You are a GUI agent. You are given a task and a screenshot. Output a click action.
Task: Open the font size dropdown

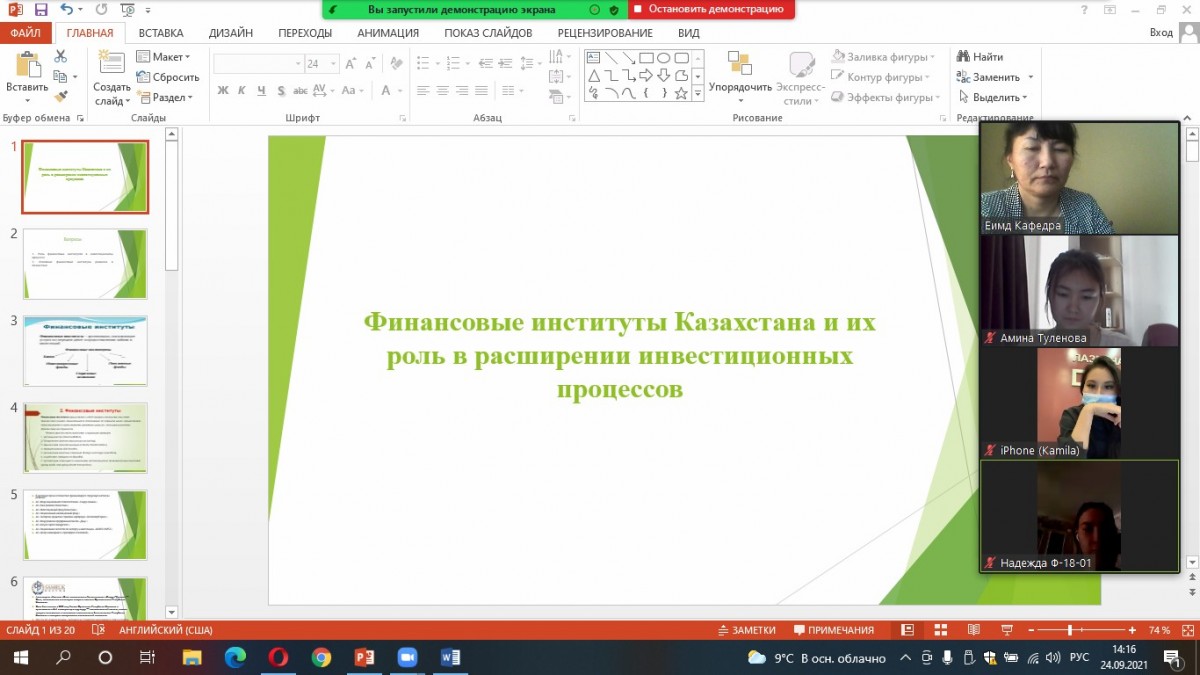pos(337,63)
